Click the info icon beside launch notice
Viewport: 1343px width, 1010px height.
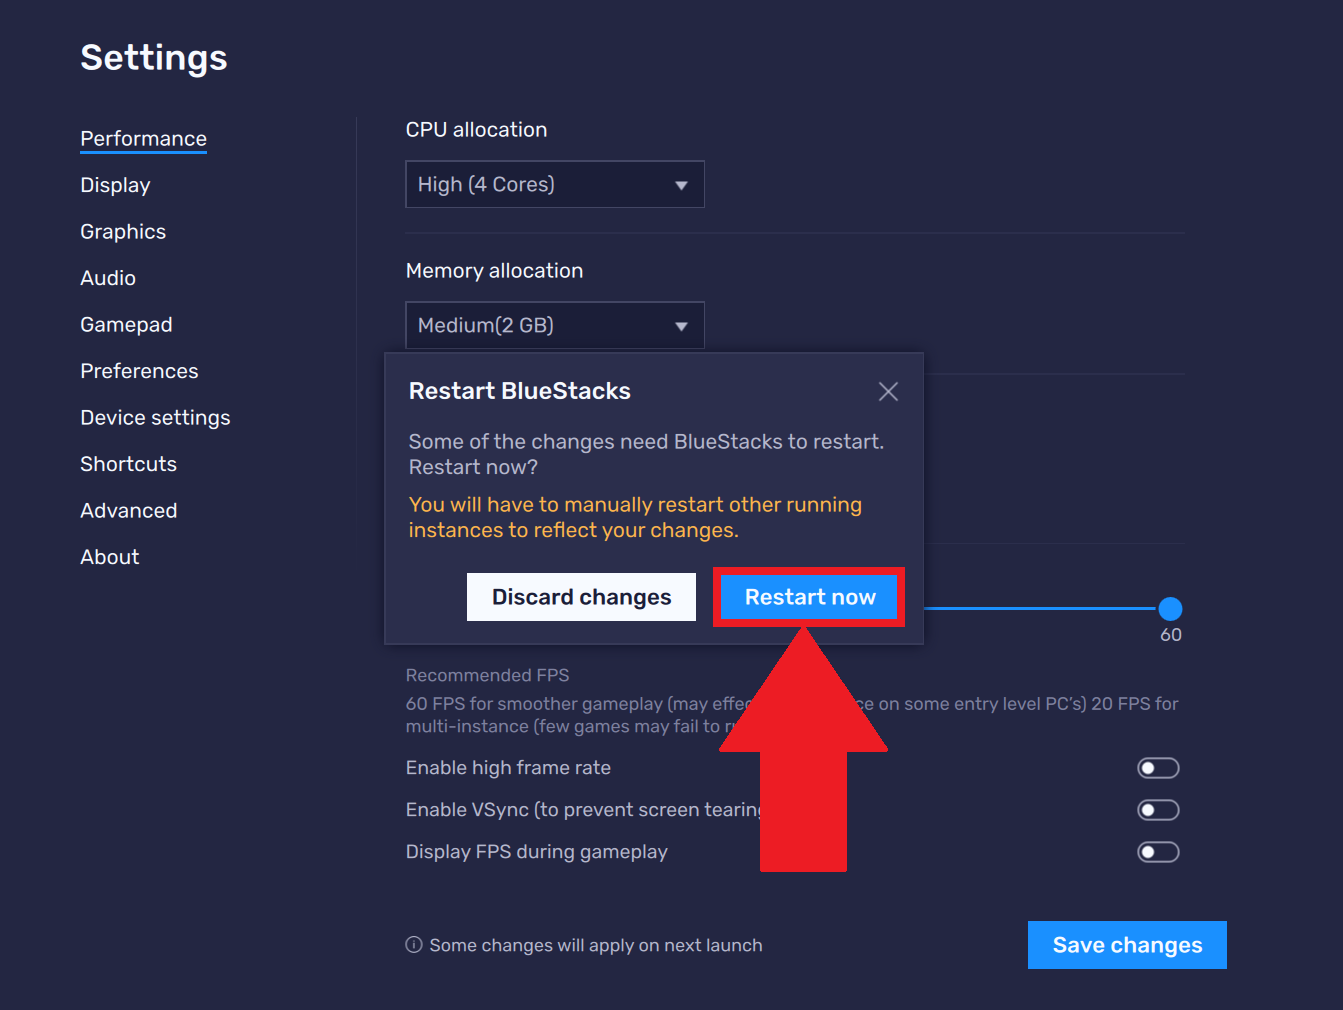(x=414, y=945)
